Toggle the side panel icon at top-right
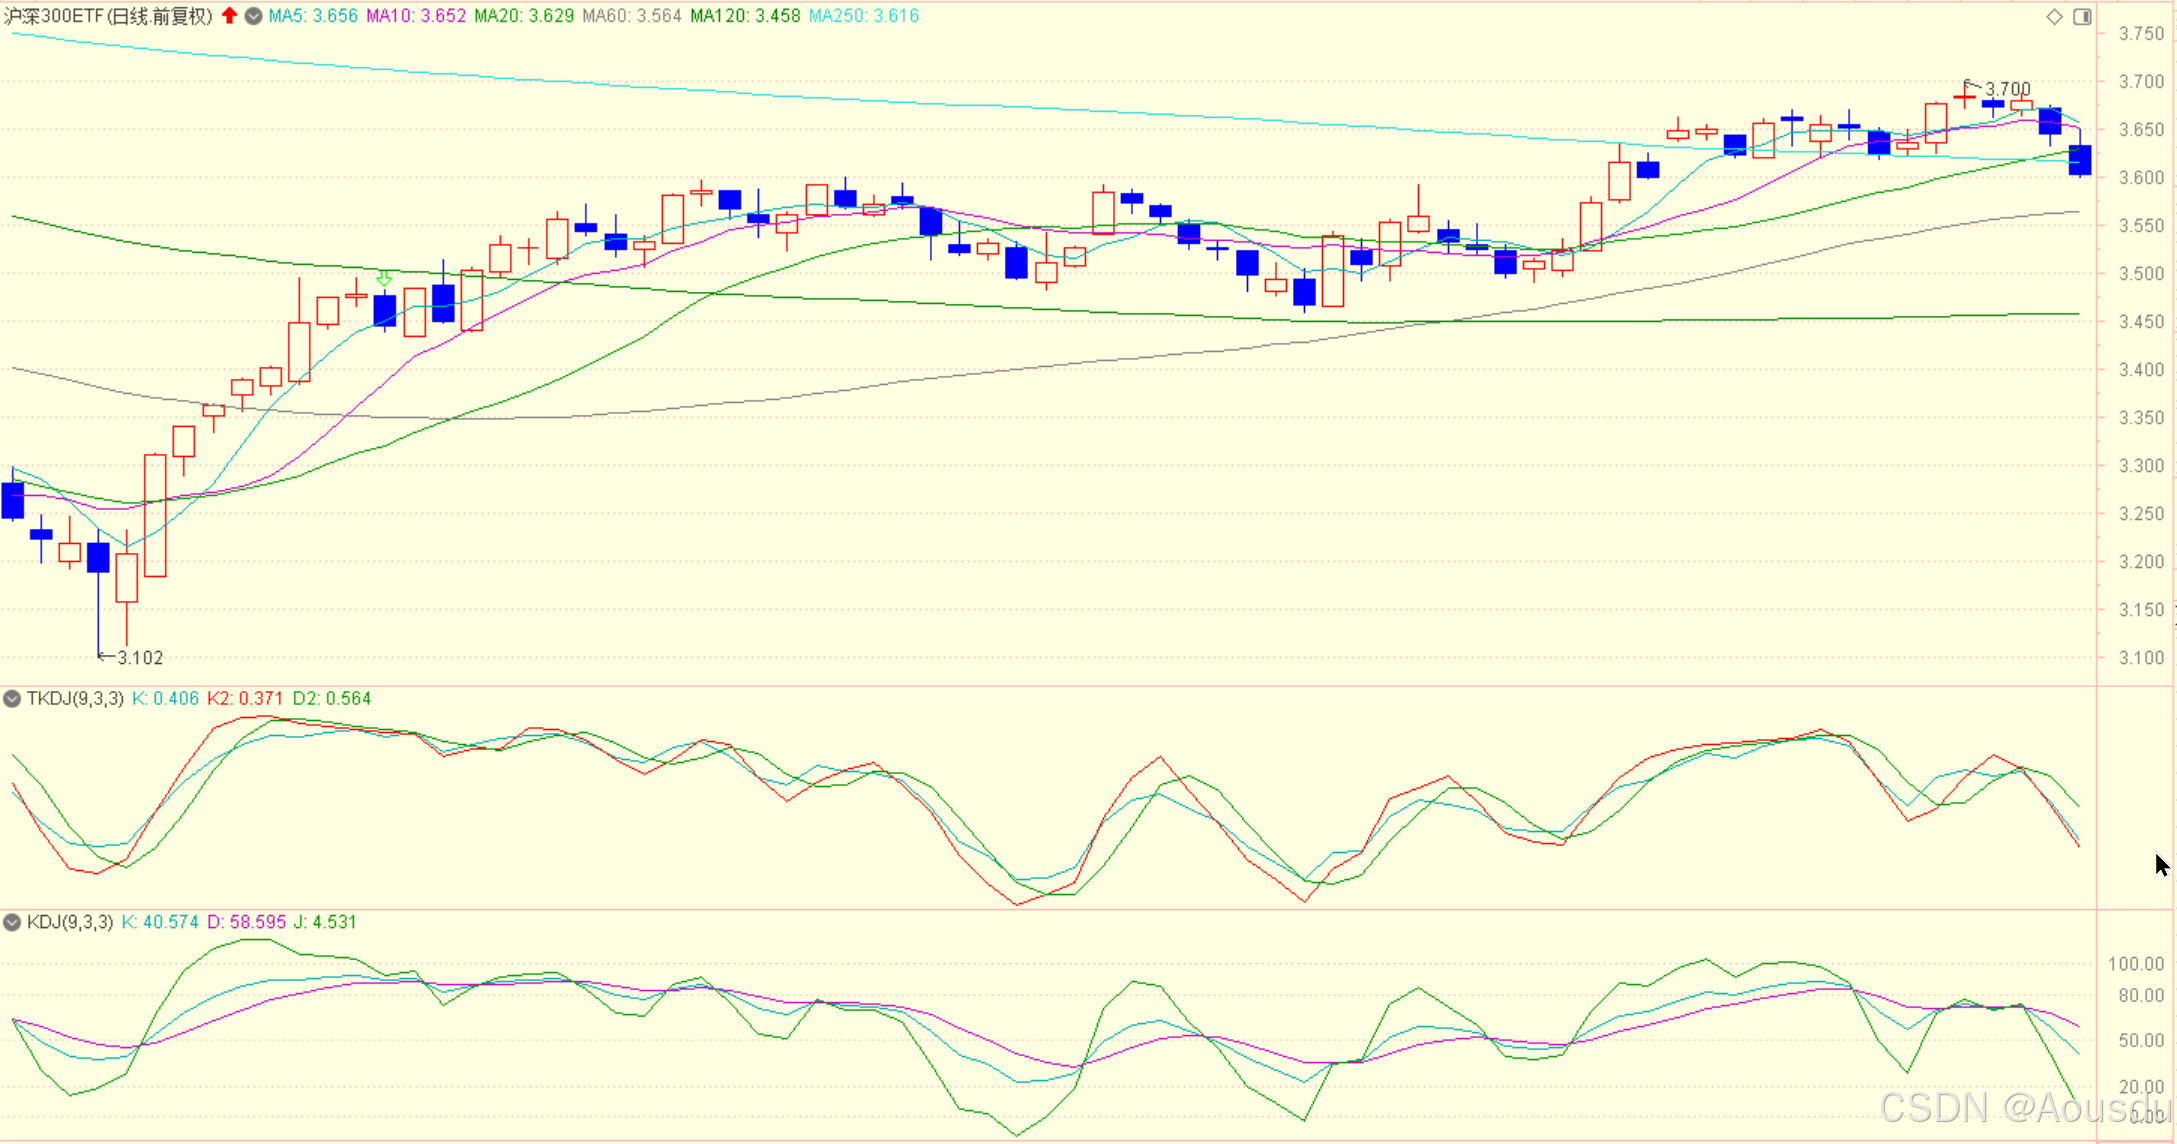Viewport: 2177px width, 1144px height. click(2082, 16)
